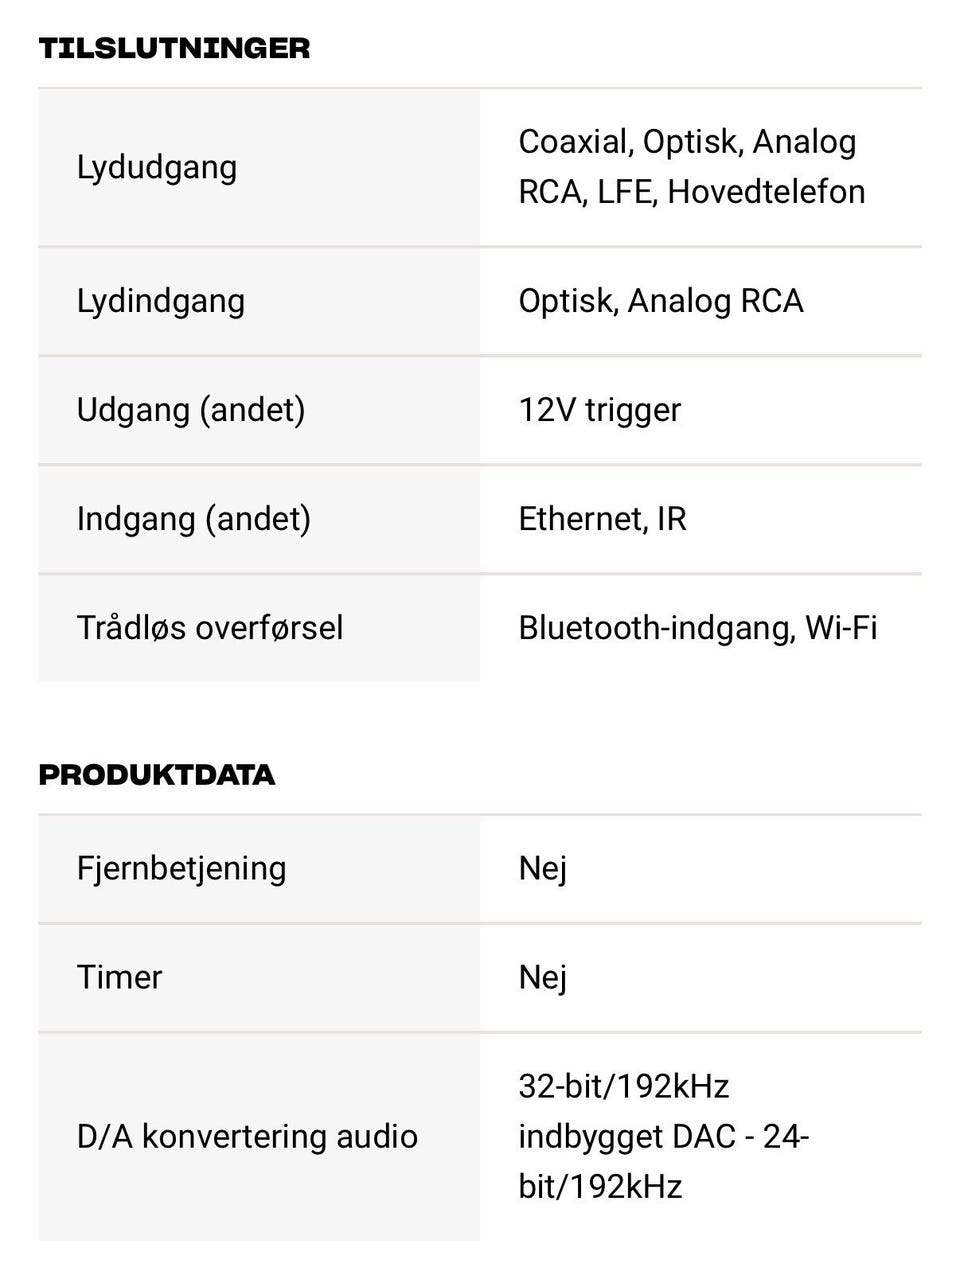Click the Bluetooth-indgang, Wi-Fi value
Screen dimensions: 960x1287
point(698,628)
